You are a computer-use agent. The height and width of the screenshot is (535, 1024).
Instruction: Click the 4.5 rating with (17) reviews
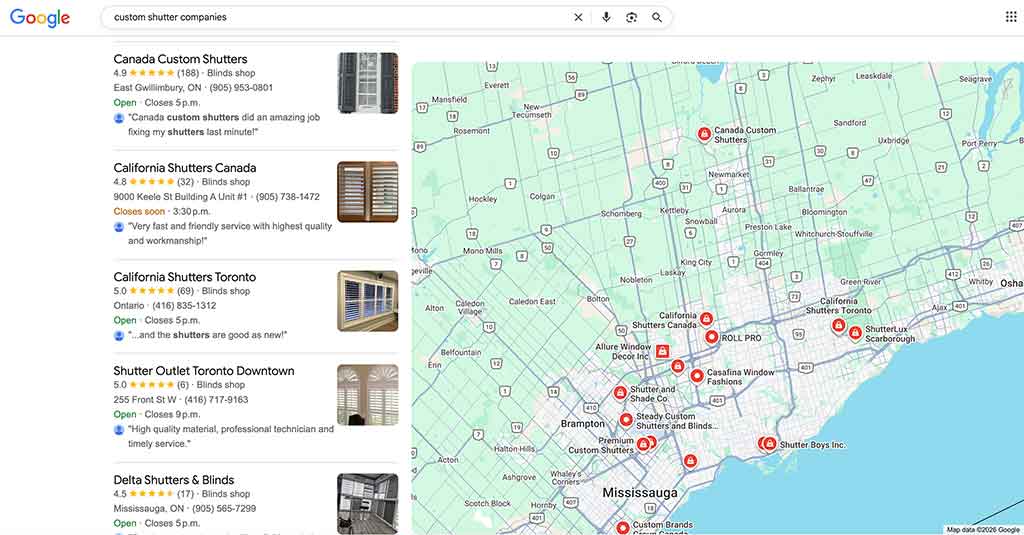153,494
